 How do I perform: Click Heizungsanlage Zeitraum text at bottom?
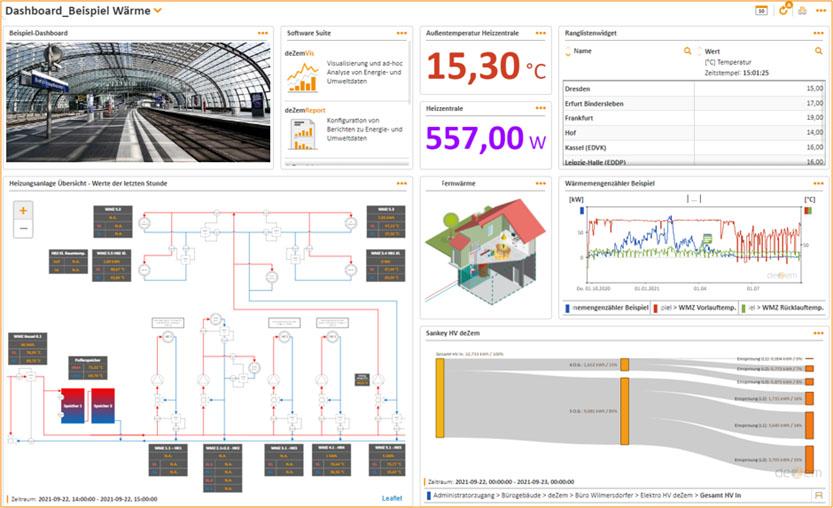[x=84, y=499]
